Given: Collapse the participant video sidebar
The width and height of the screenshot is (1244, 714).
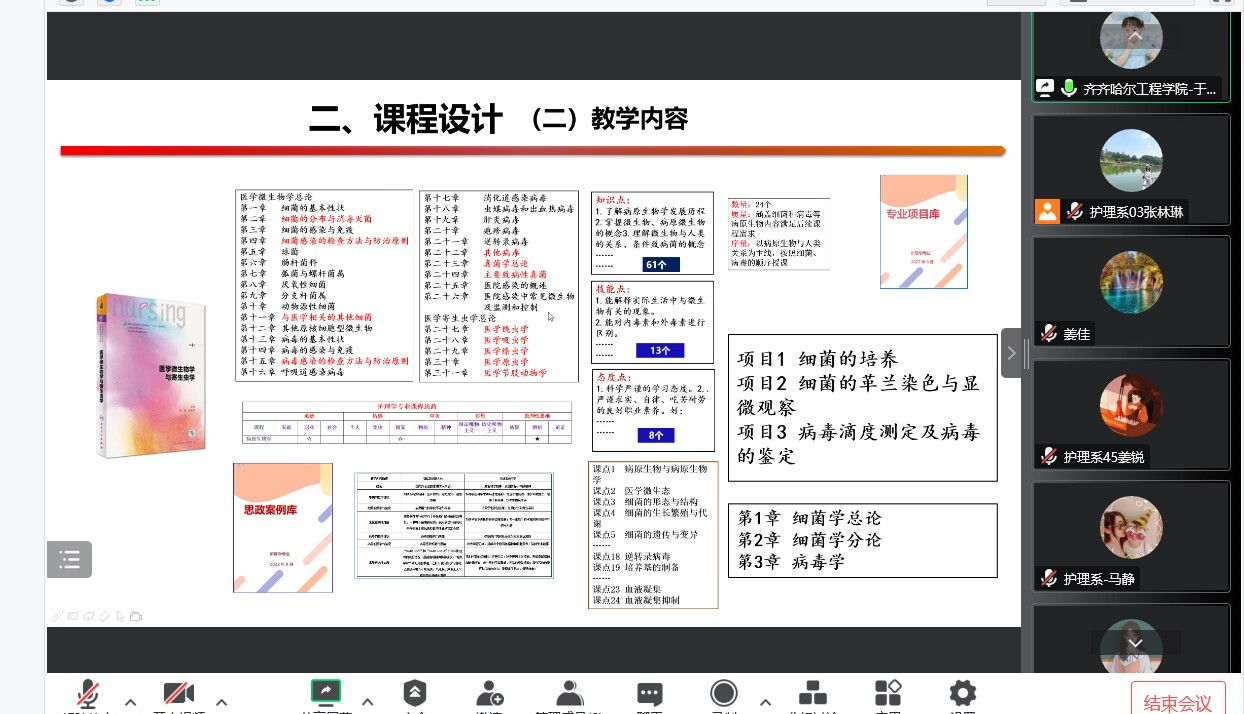Looking at the screenshot, I should (x=1011, y=353).
